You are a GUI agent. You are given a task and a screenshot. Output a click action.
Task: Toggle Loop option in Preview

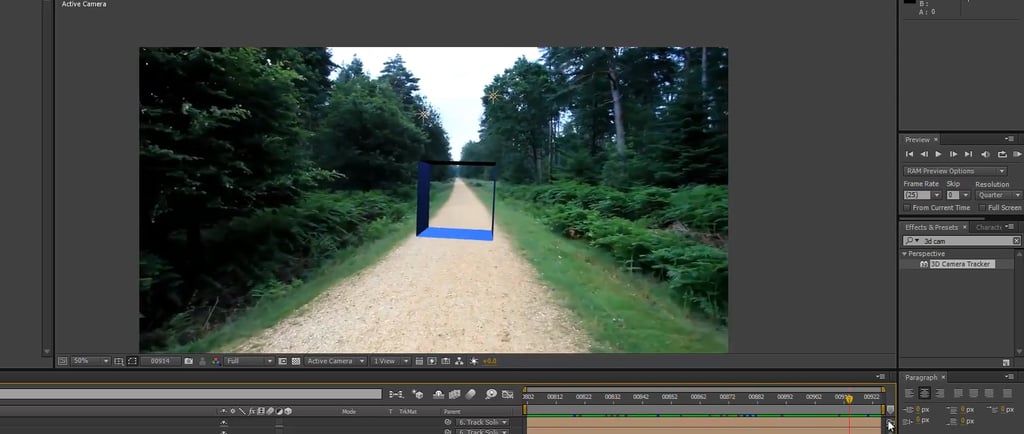[x=1002, y=154]
